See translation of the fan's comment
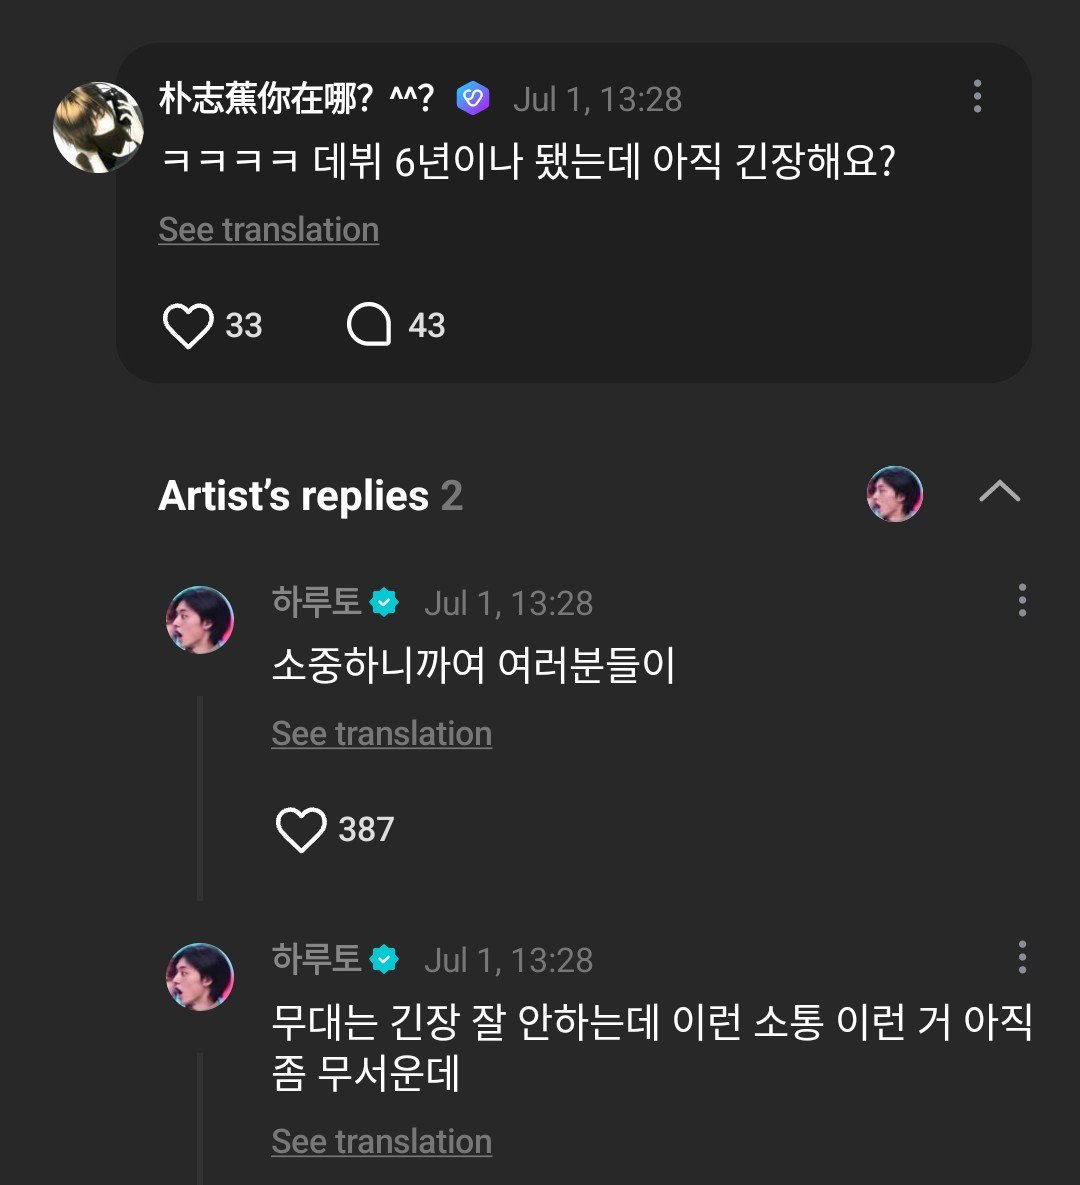Viewport: 1080px width, 1185px height. [268, 230]
